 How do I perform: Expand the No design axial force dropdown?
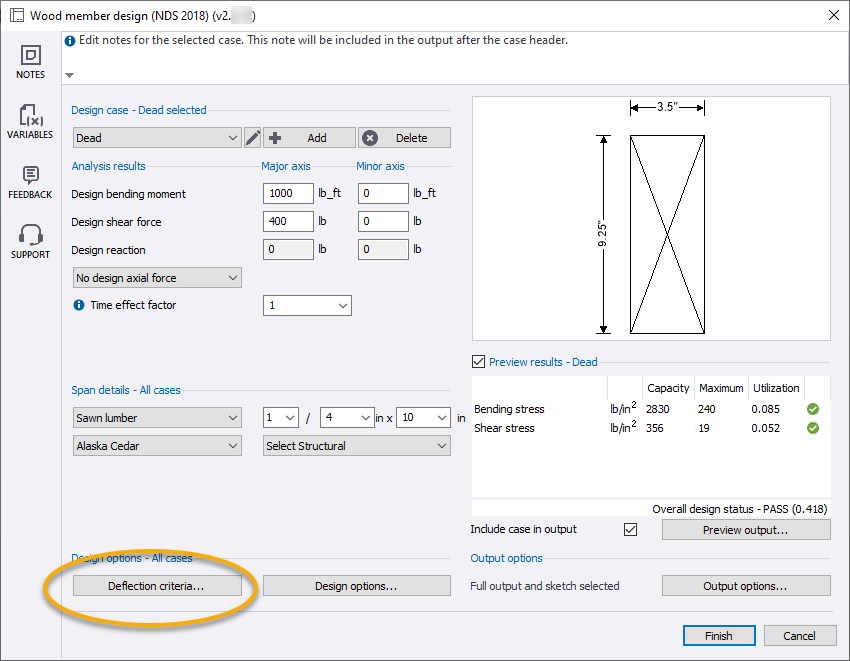tap(156, 277)
